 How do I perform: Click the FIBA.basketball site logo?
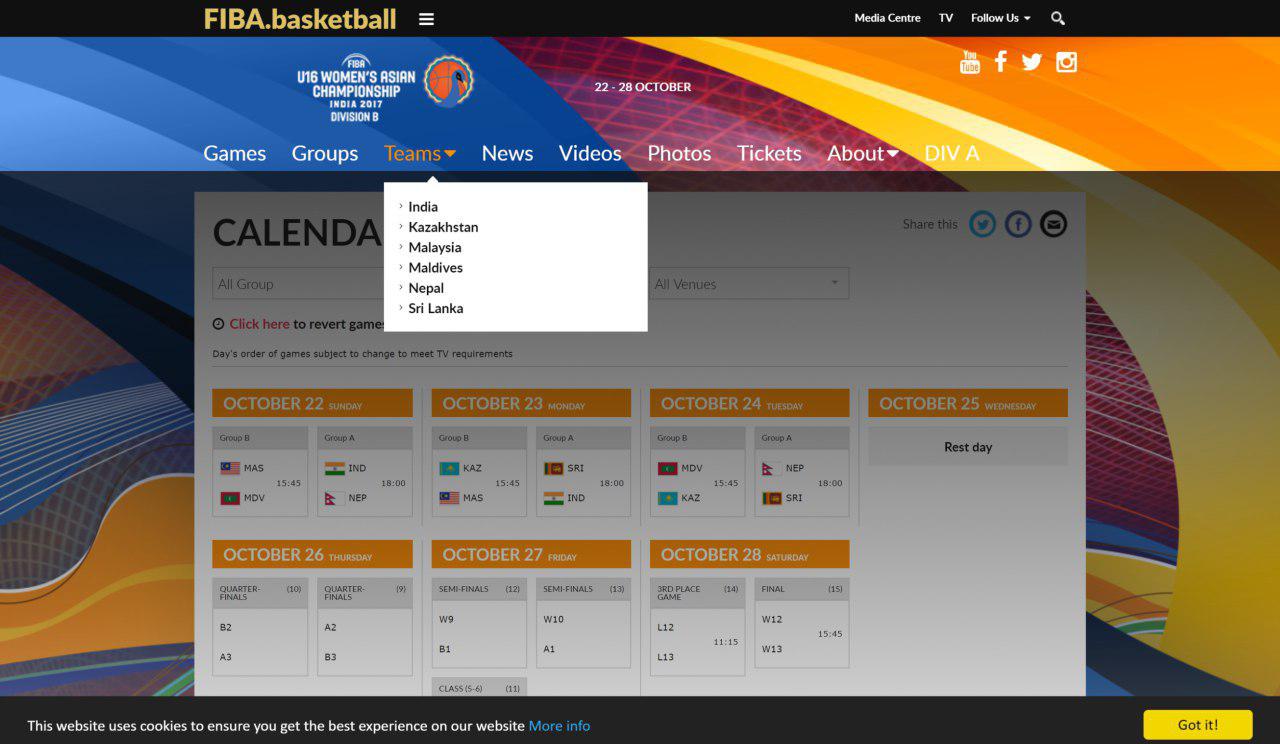click(300, 19)
